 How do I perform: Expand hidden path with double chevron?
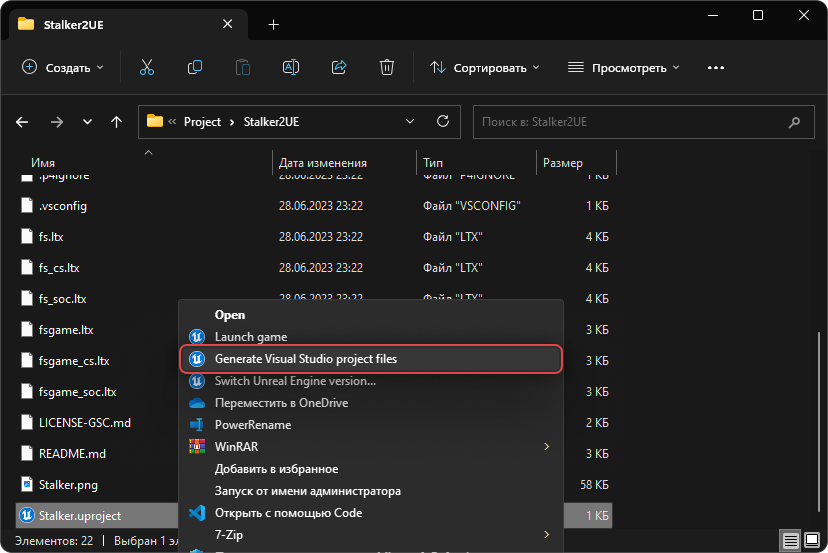tap(172, 121)
